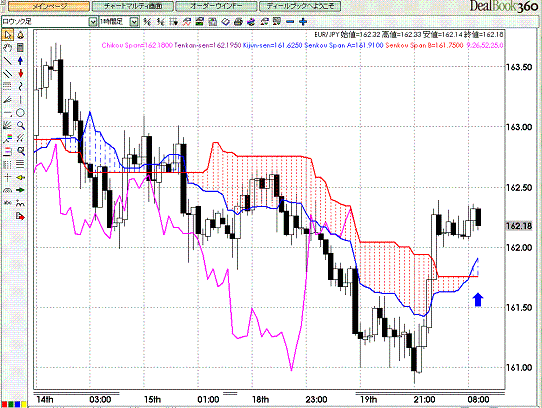
Task: Click the 23:00 time axis label
Action: coord(316,400)
